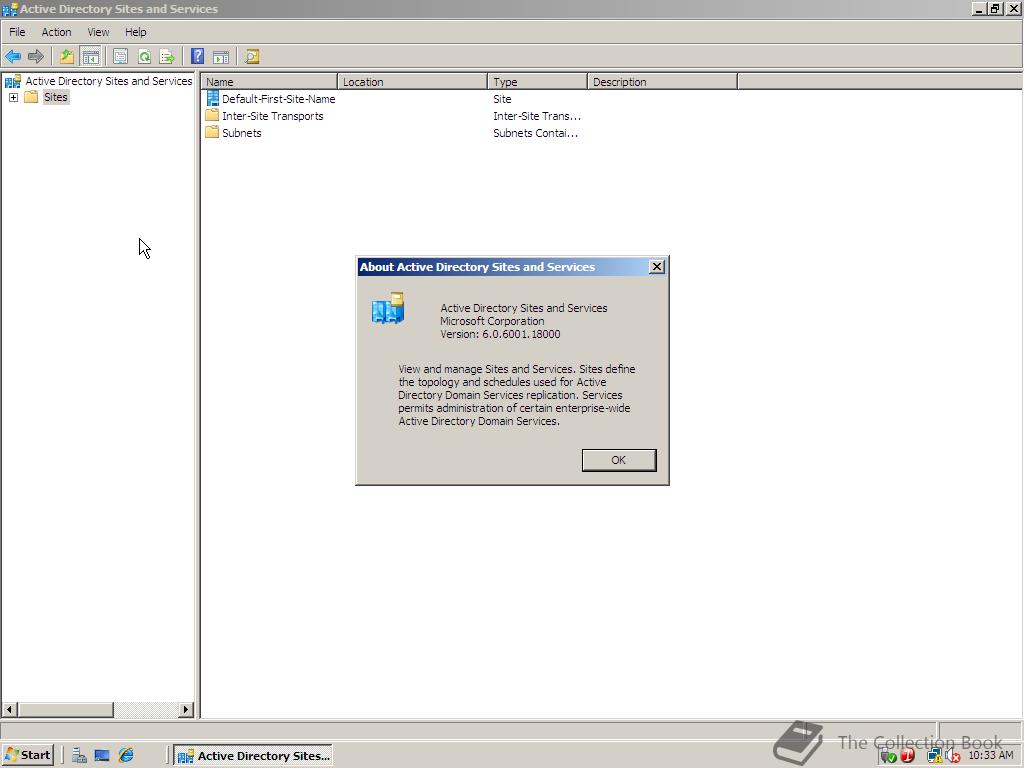Open Internet Explorer from quick launch
Image resolution: width=1024 pixels, height=768 pixels.
(x=126, y=756)
